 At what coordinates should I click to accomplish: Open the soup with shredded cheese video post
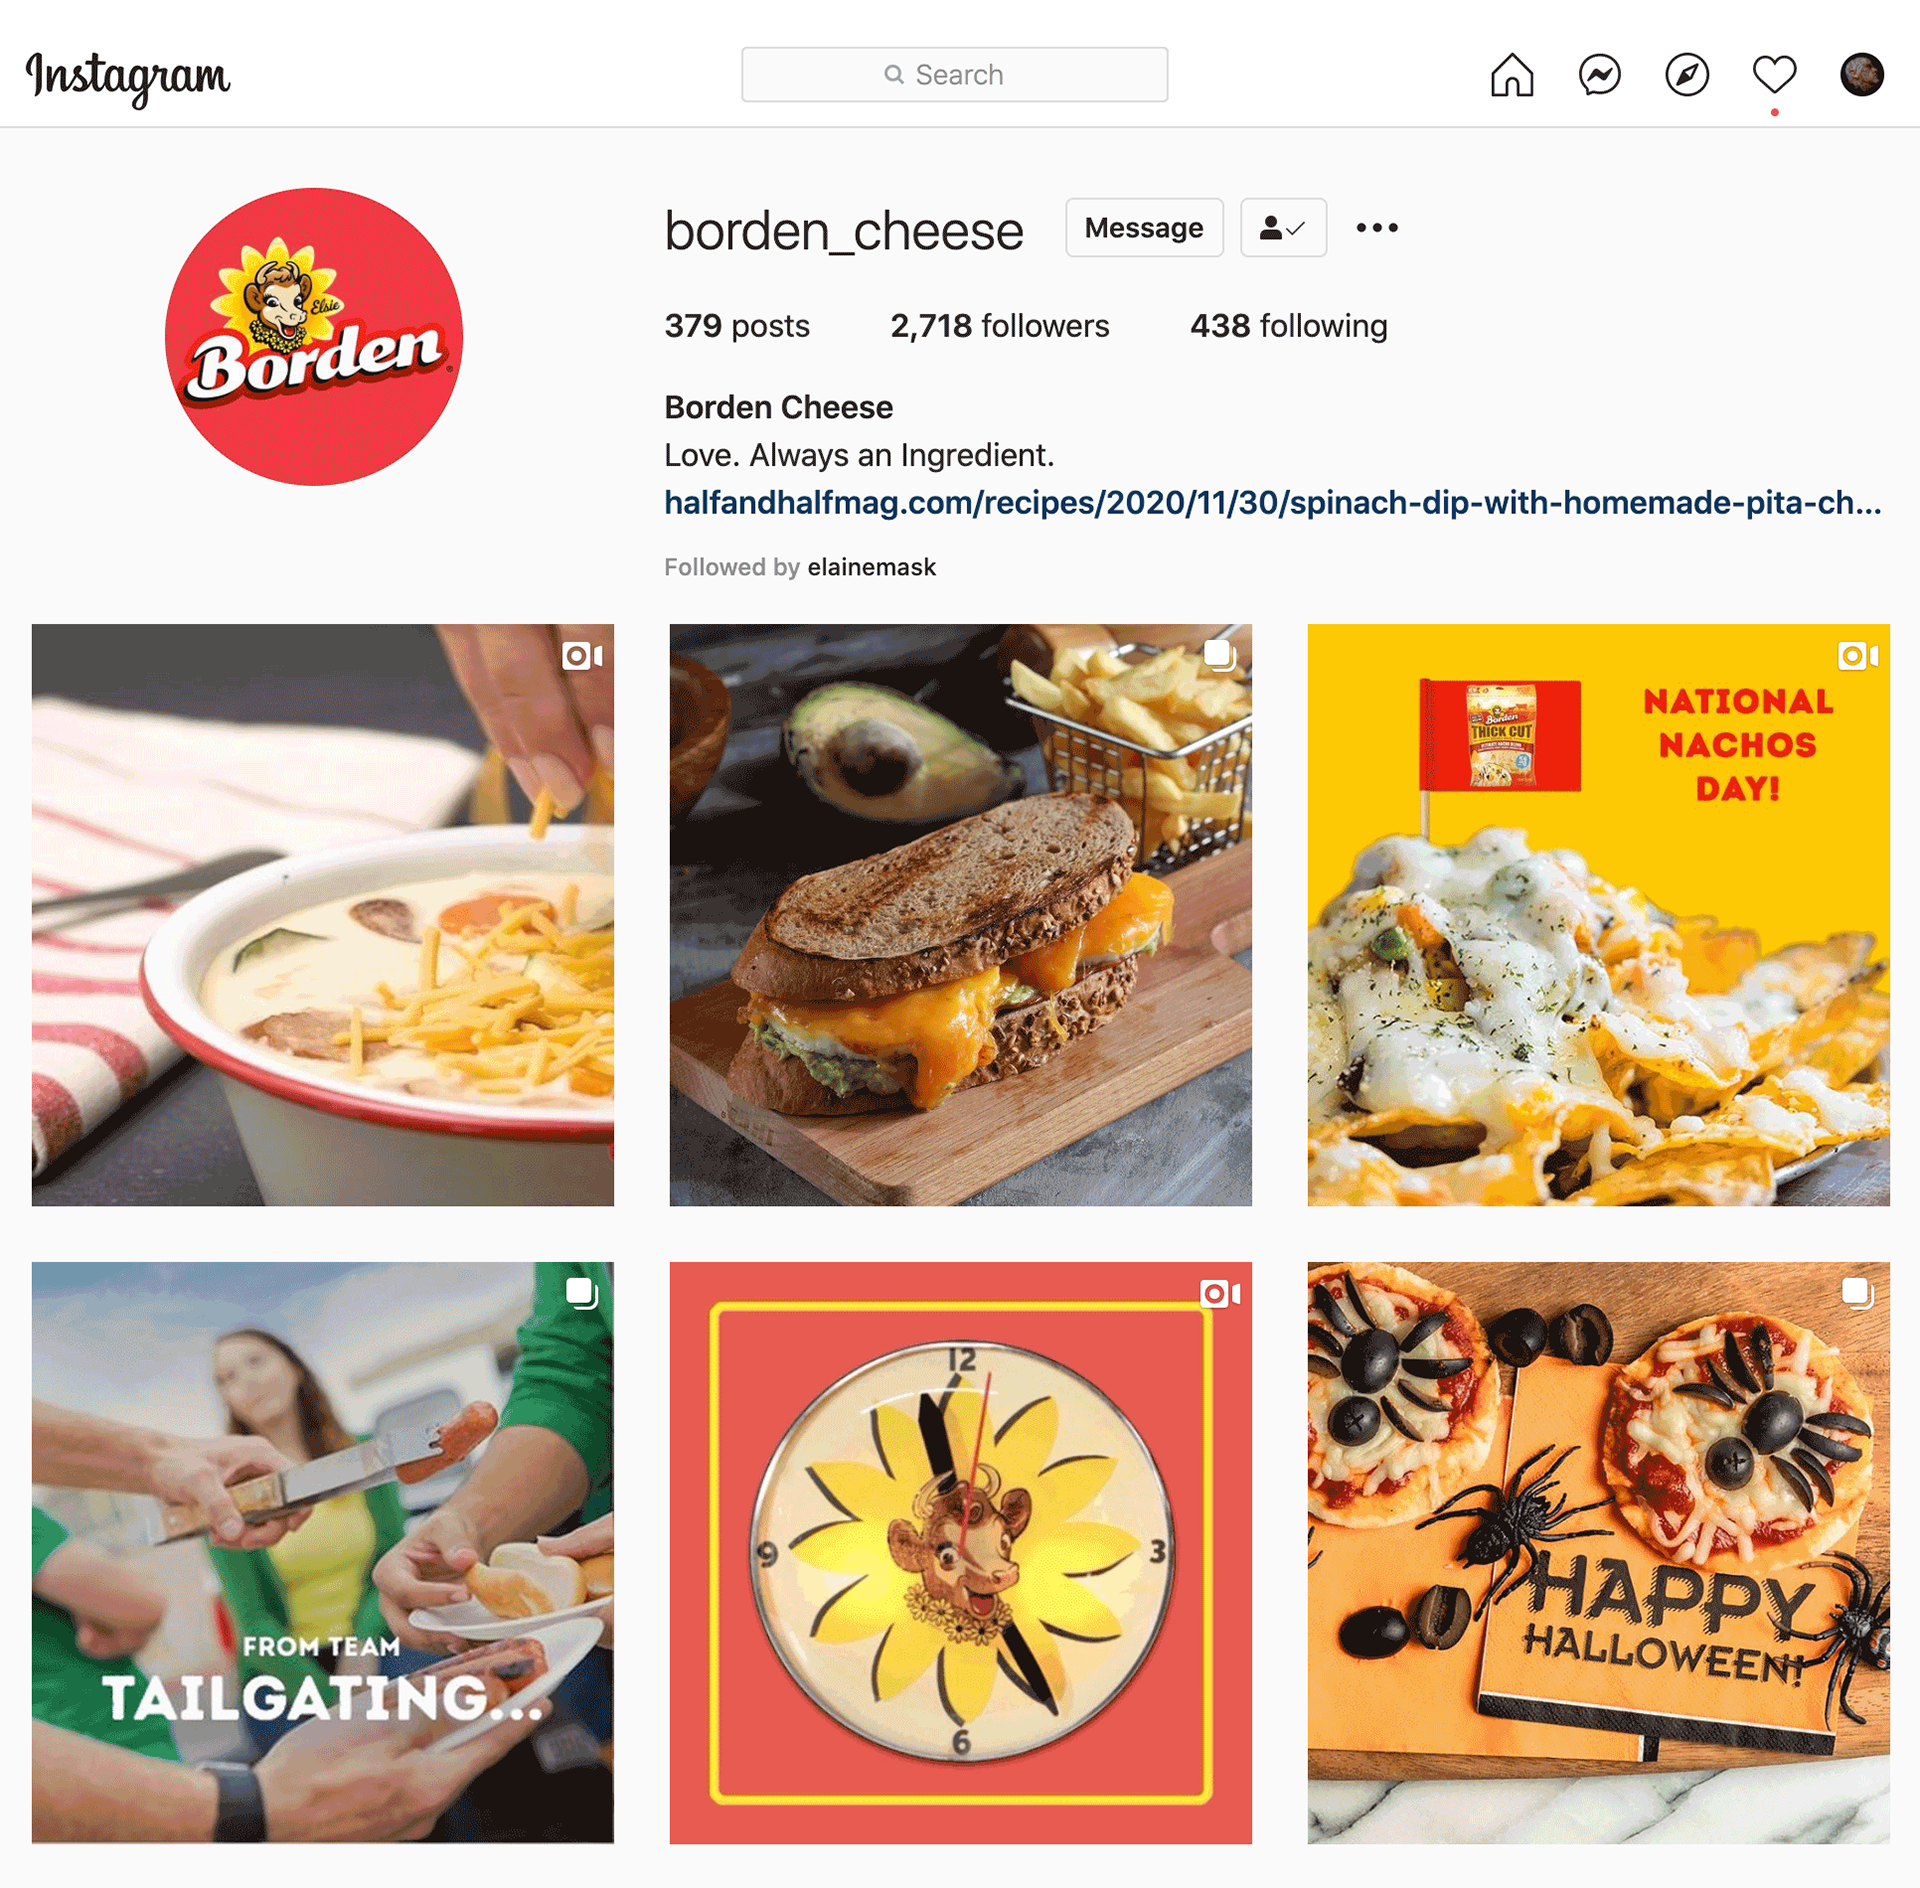click(323, 915)
